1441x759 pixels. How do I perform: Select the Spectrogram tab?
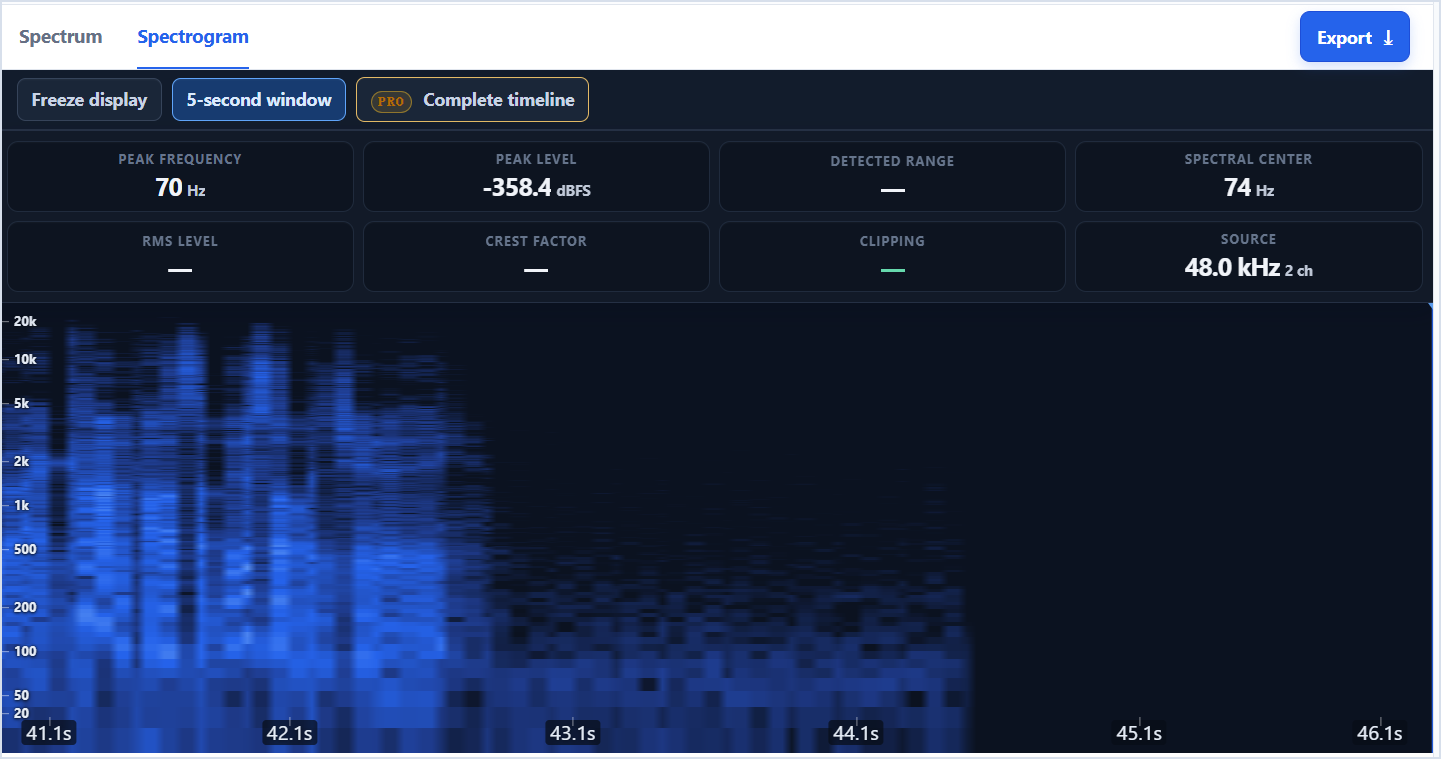[193, 37]
